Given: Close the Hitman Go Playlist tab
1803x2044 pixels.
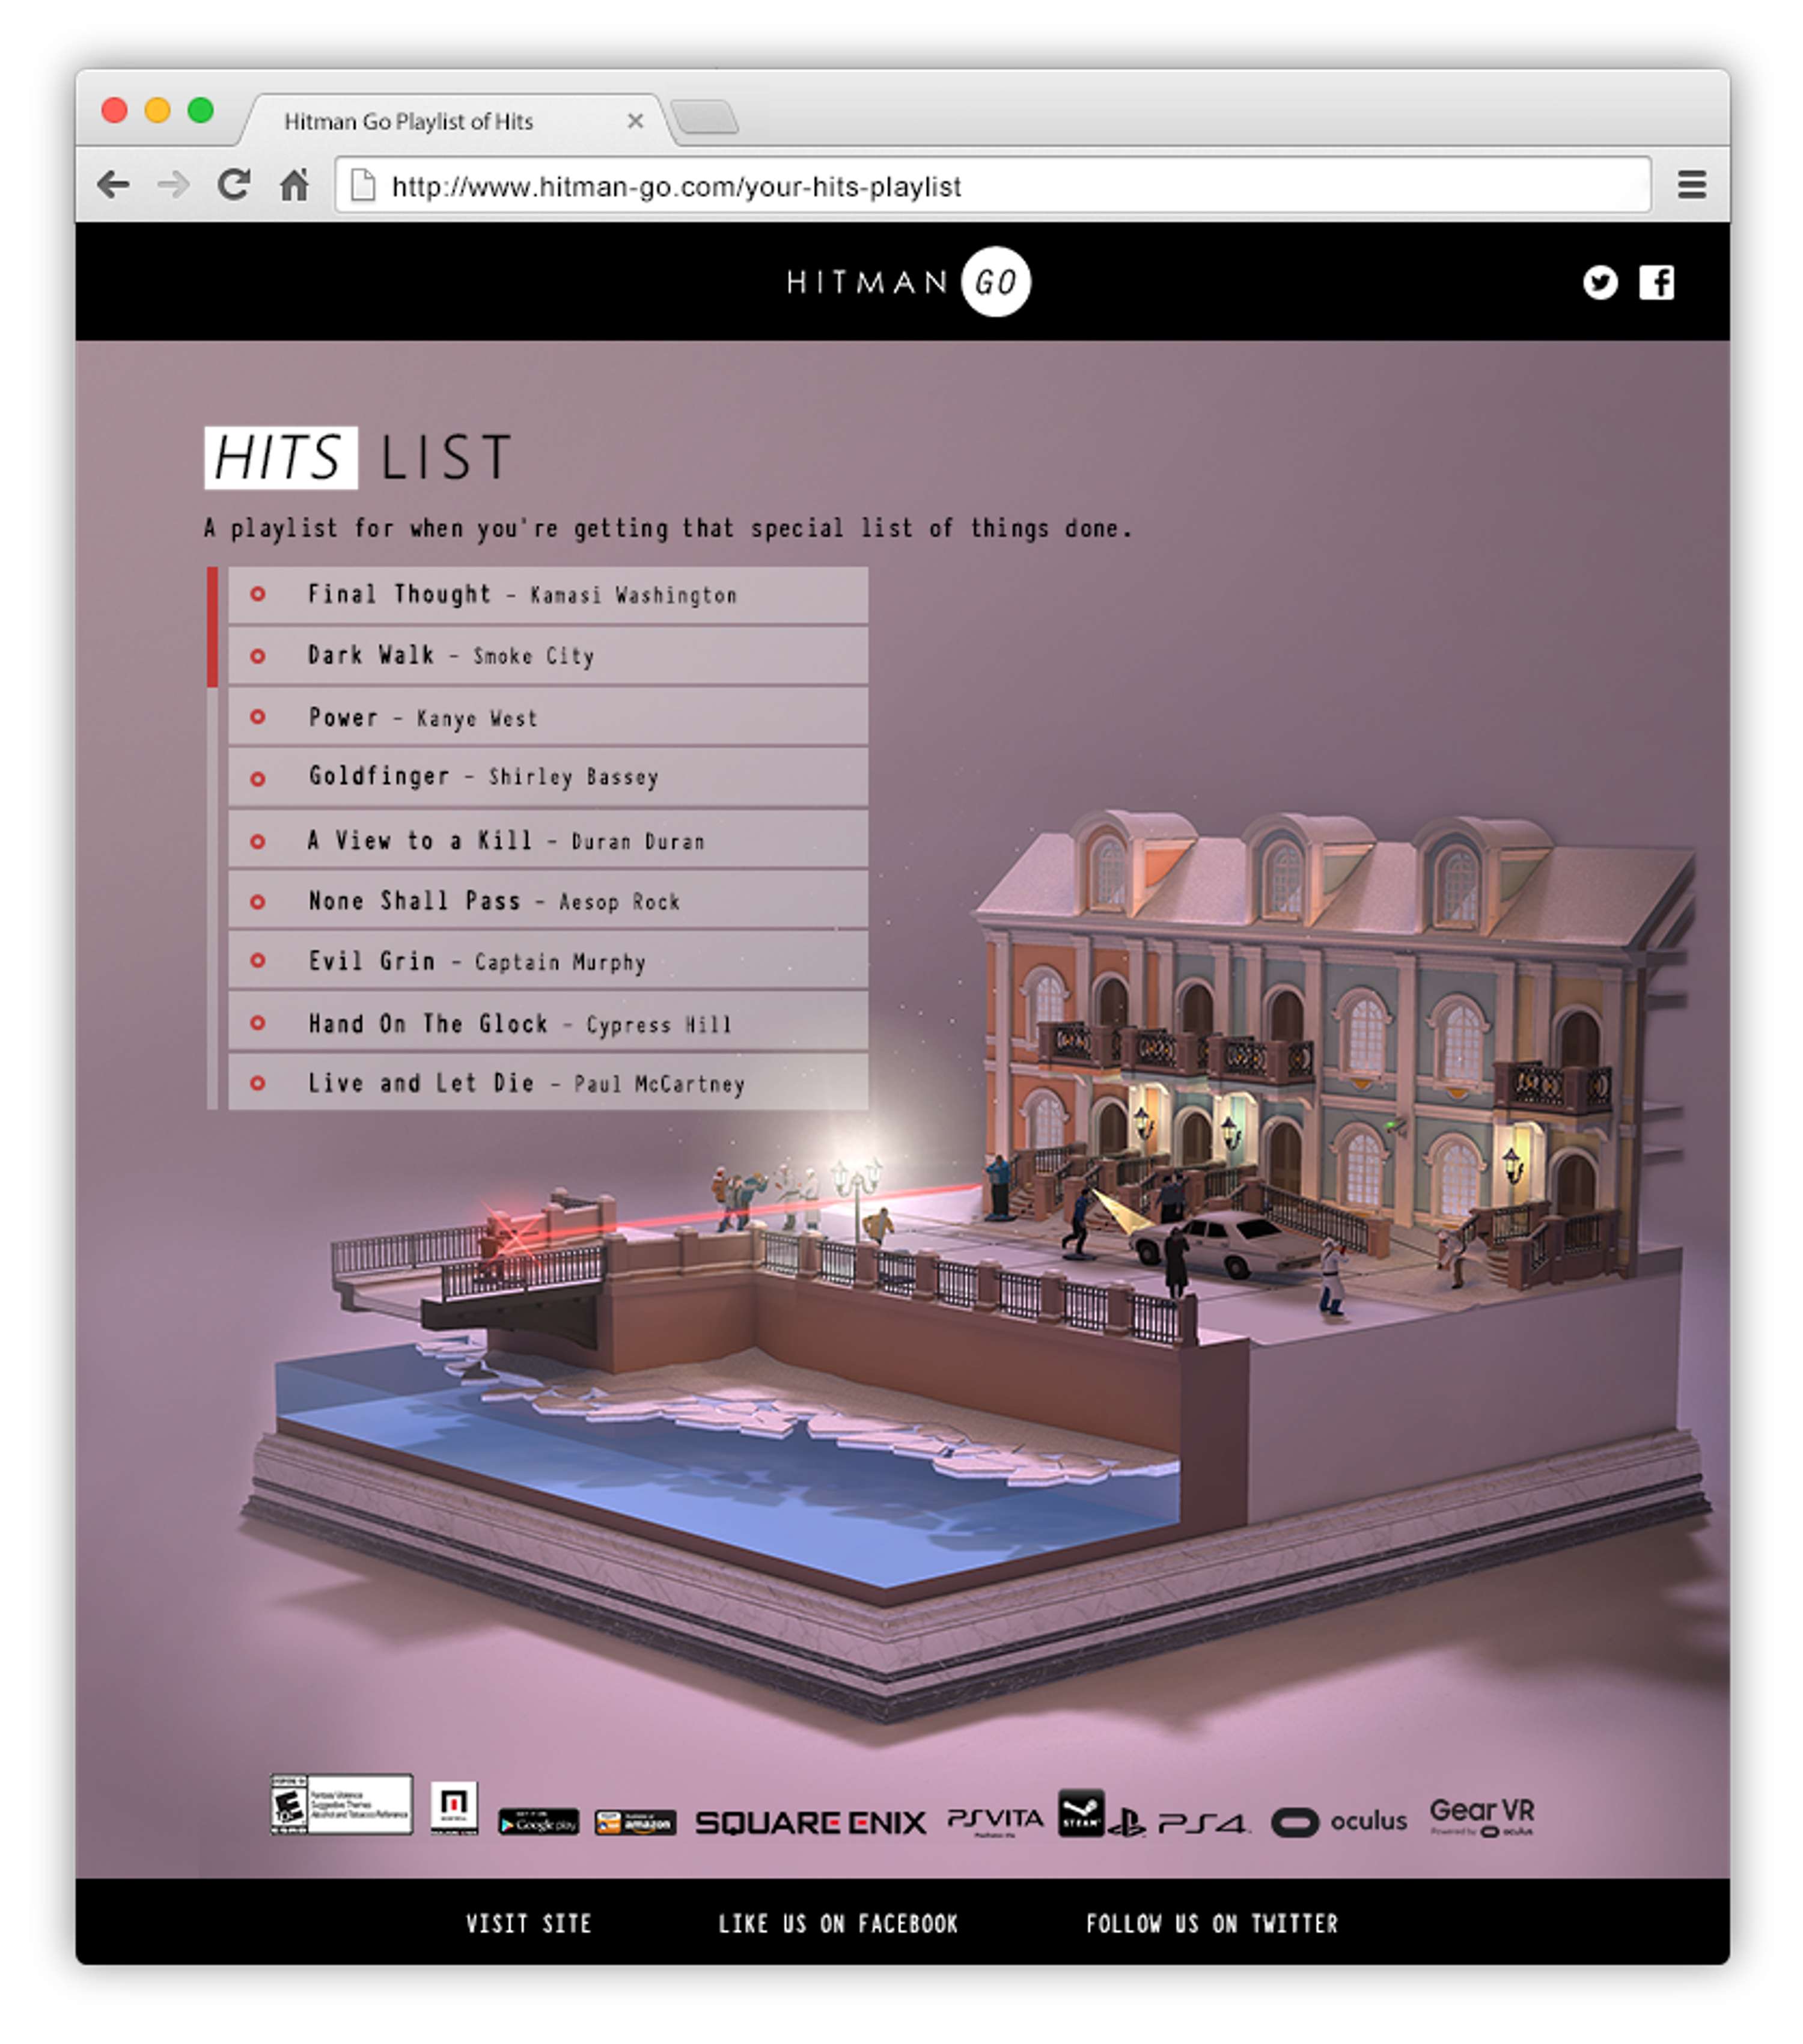Looking at the screenshot, I should (635, 121).
